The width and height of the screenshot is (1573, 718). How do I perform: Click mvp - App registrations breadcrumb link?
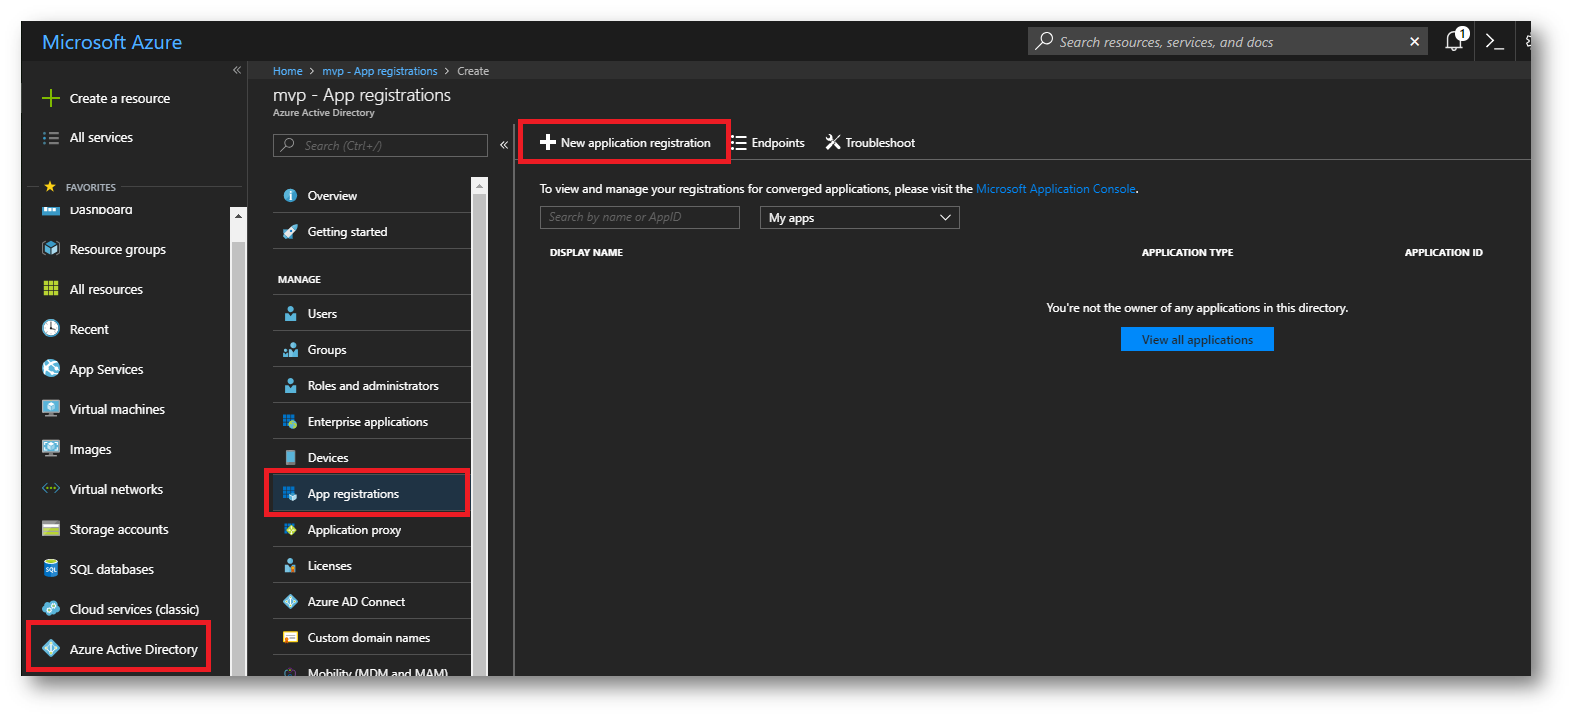[380, 71]
